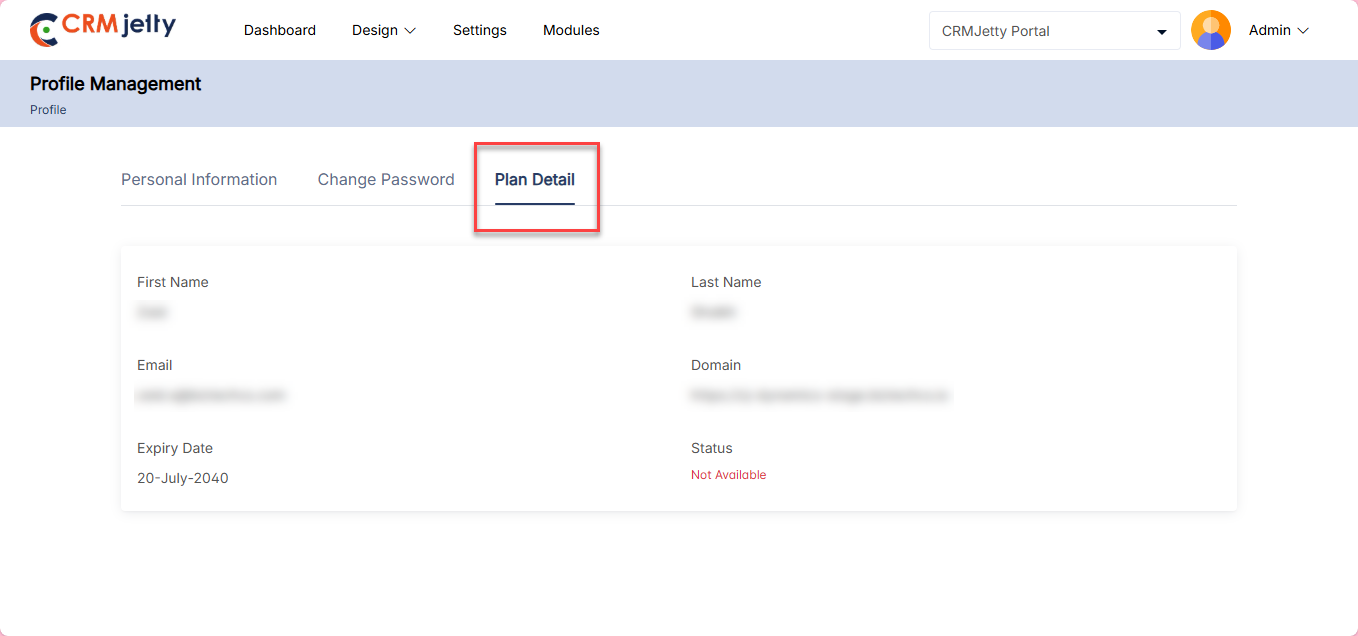Click the blurred domain URL value
Image resolution: width=1358 pixels, height=636 pixels.
pos(819,396)
